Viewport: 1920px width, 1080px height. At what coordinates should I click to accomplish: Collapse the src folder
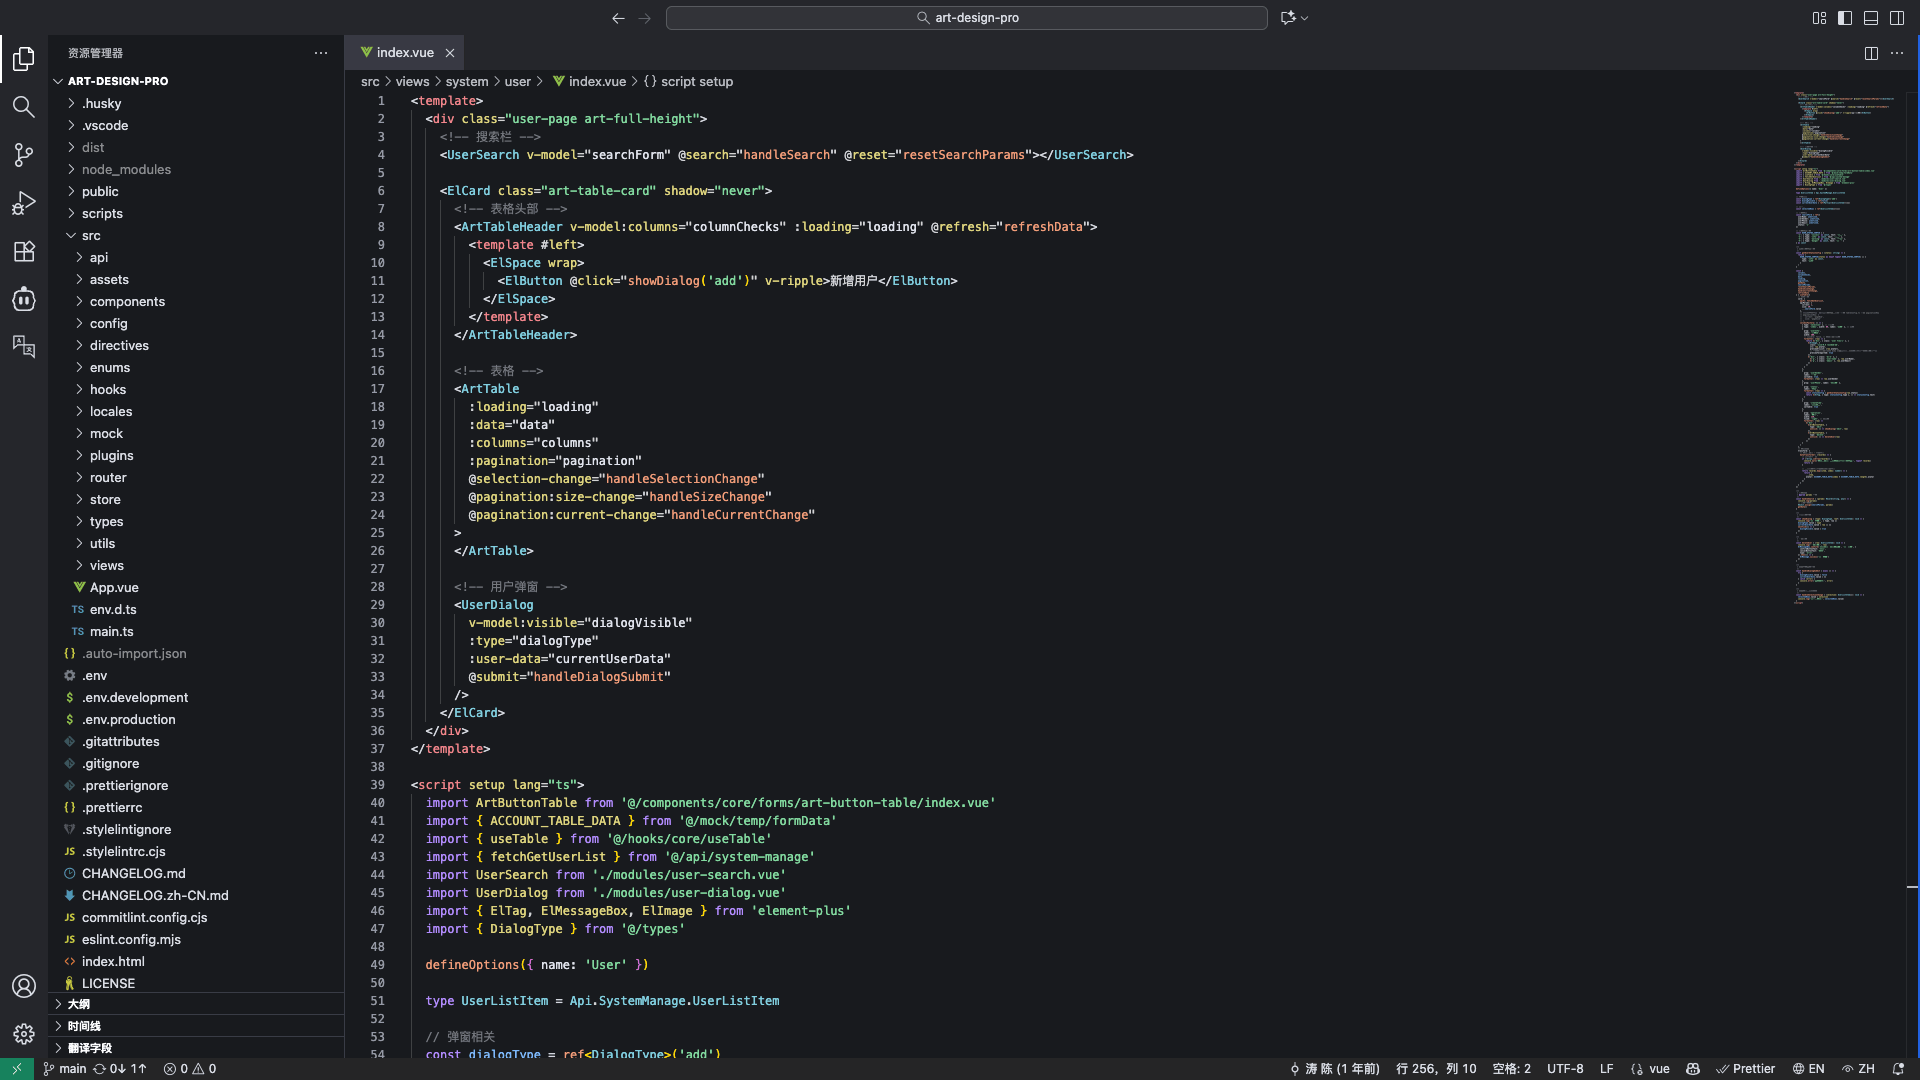pyautogui.click(x=91, y=235)
